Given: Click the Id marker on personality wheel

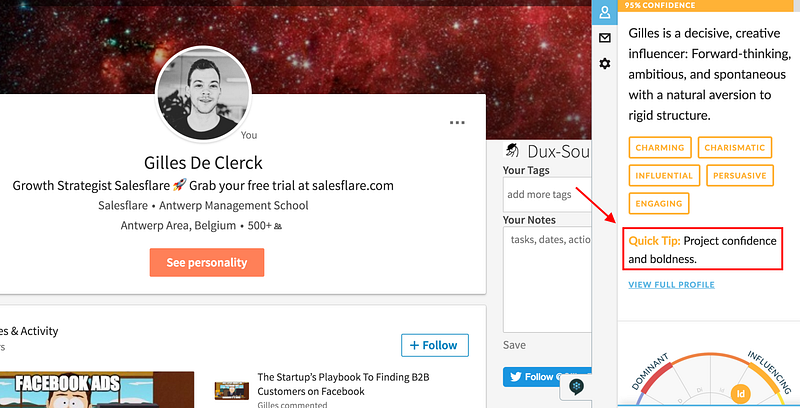Looking at the screenshot, I should [740, 393].
